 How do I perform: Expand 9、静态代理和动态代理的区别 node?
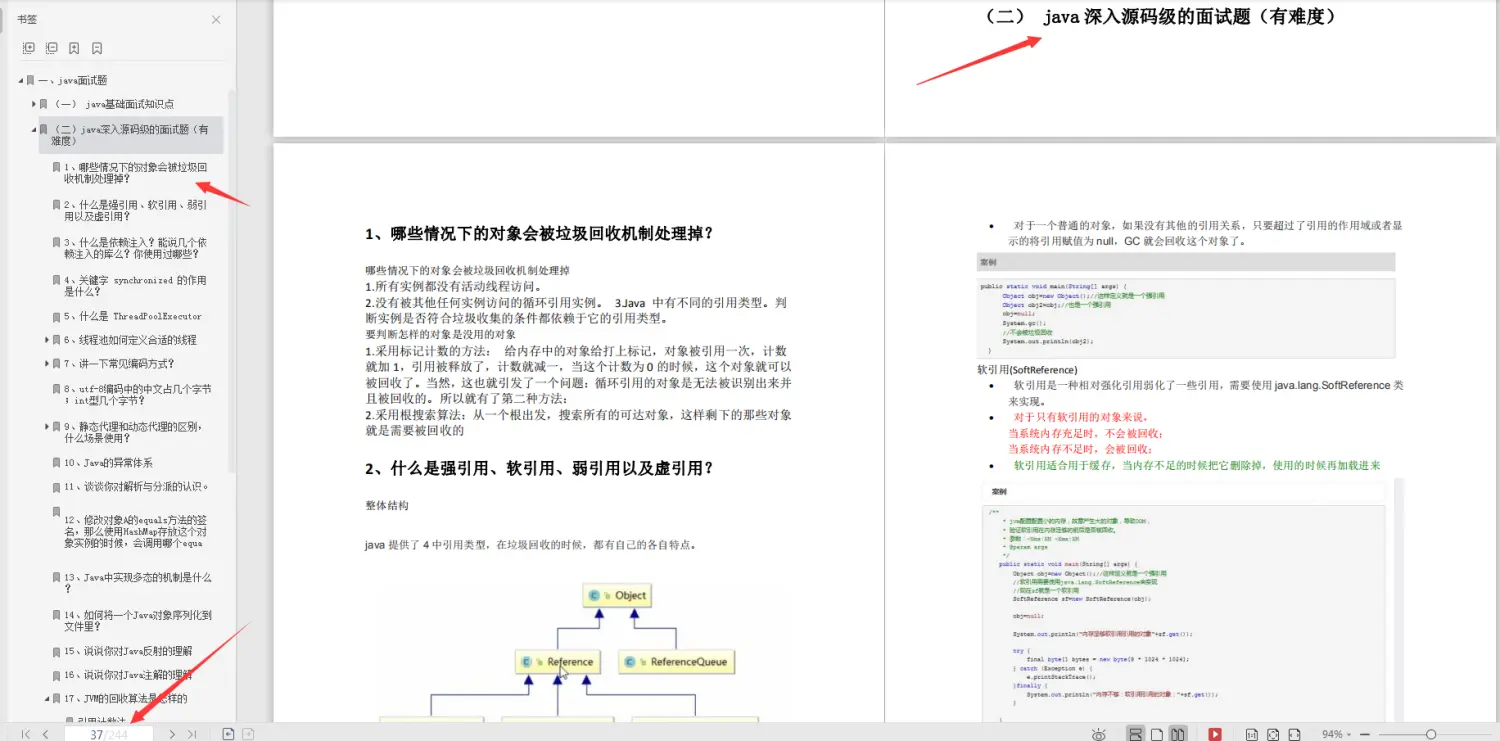(x=47, y=426)
